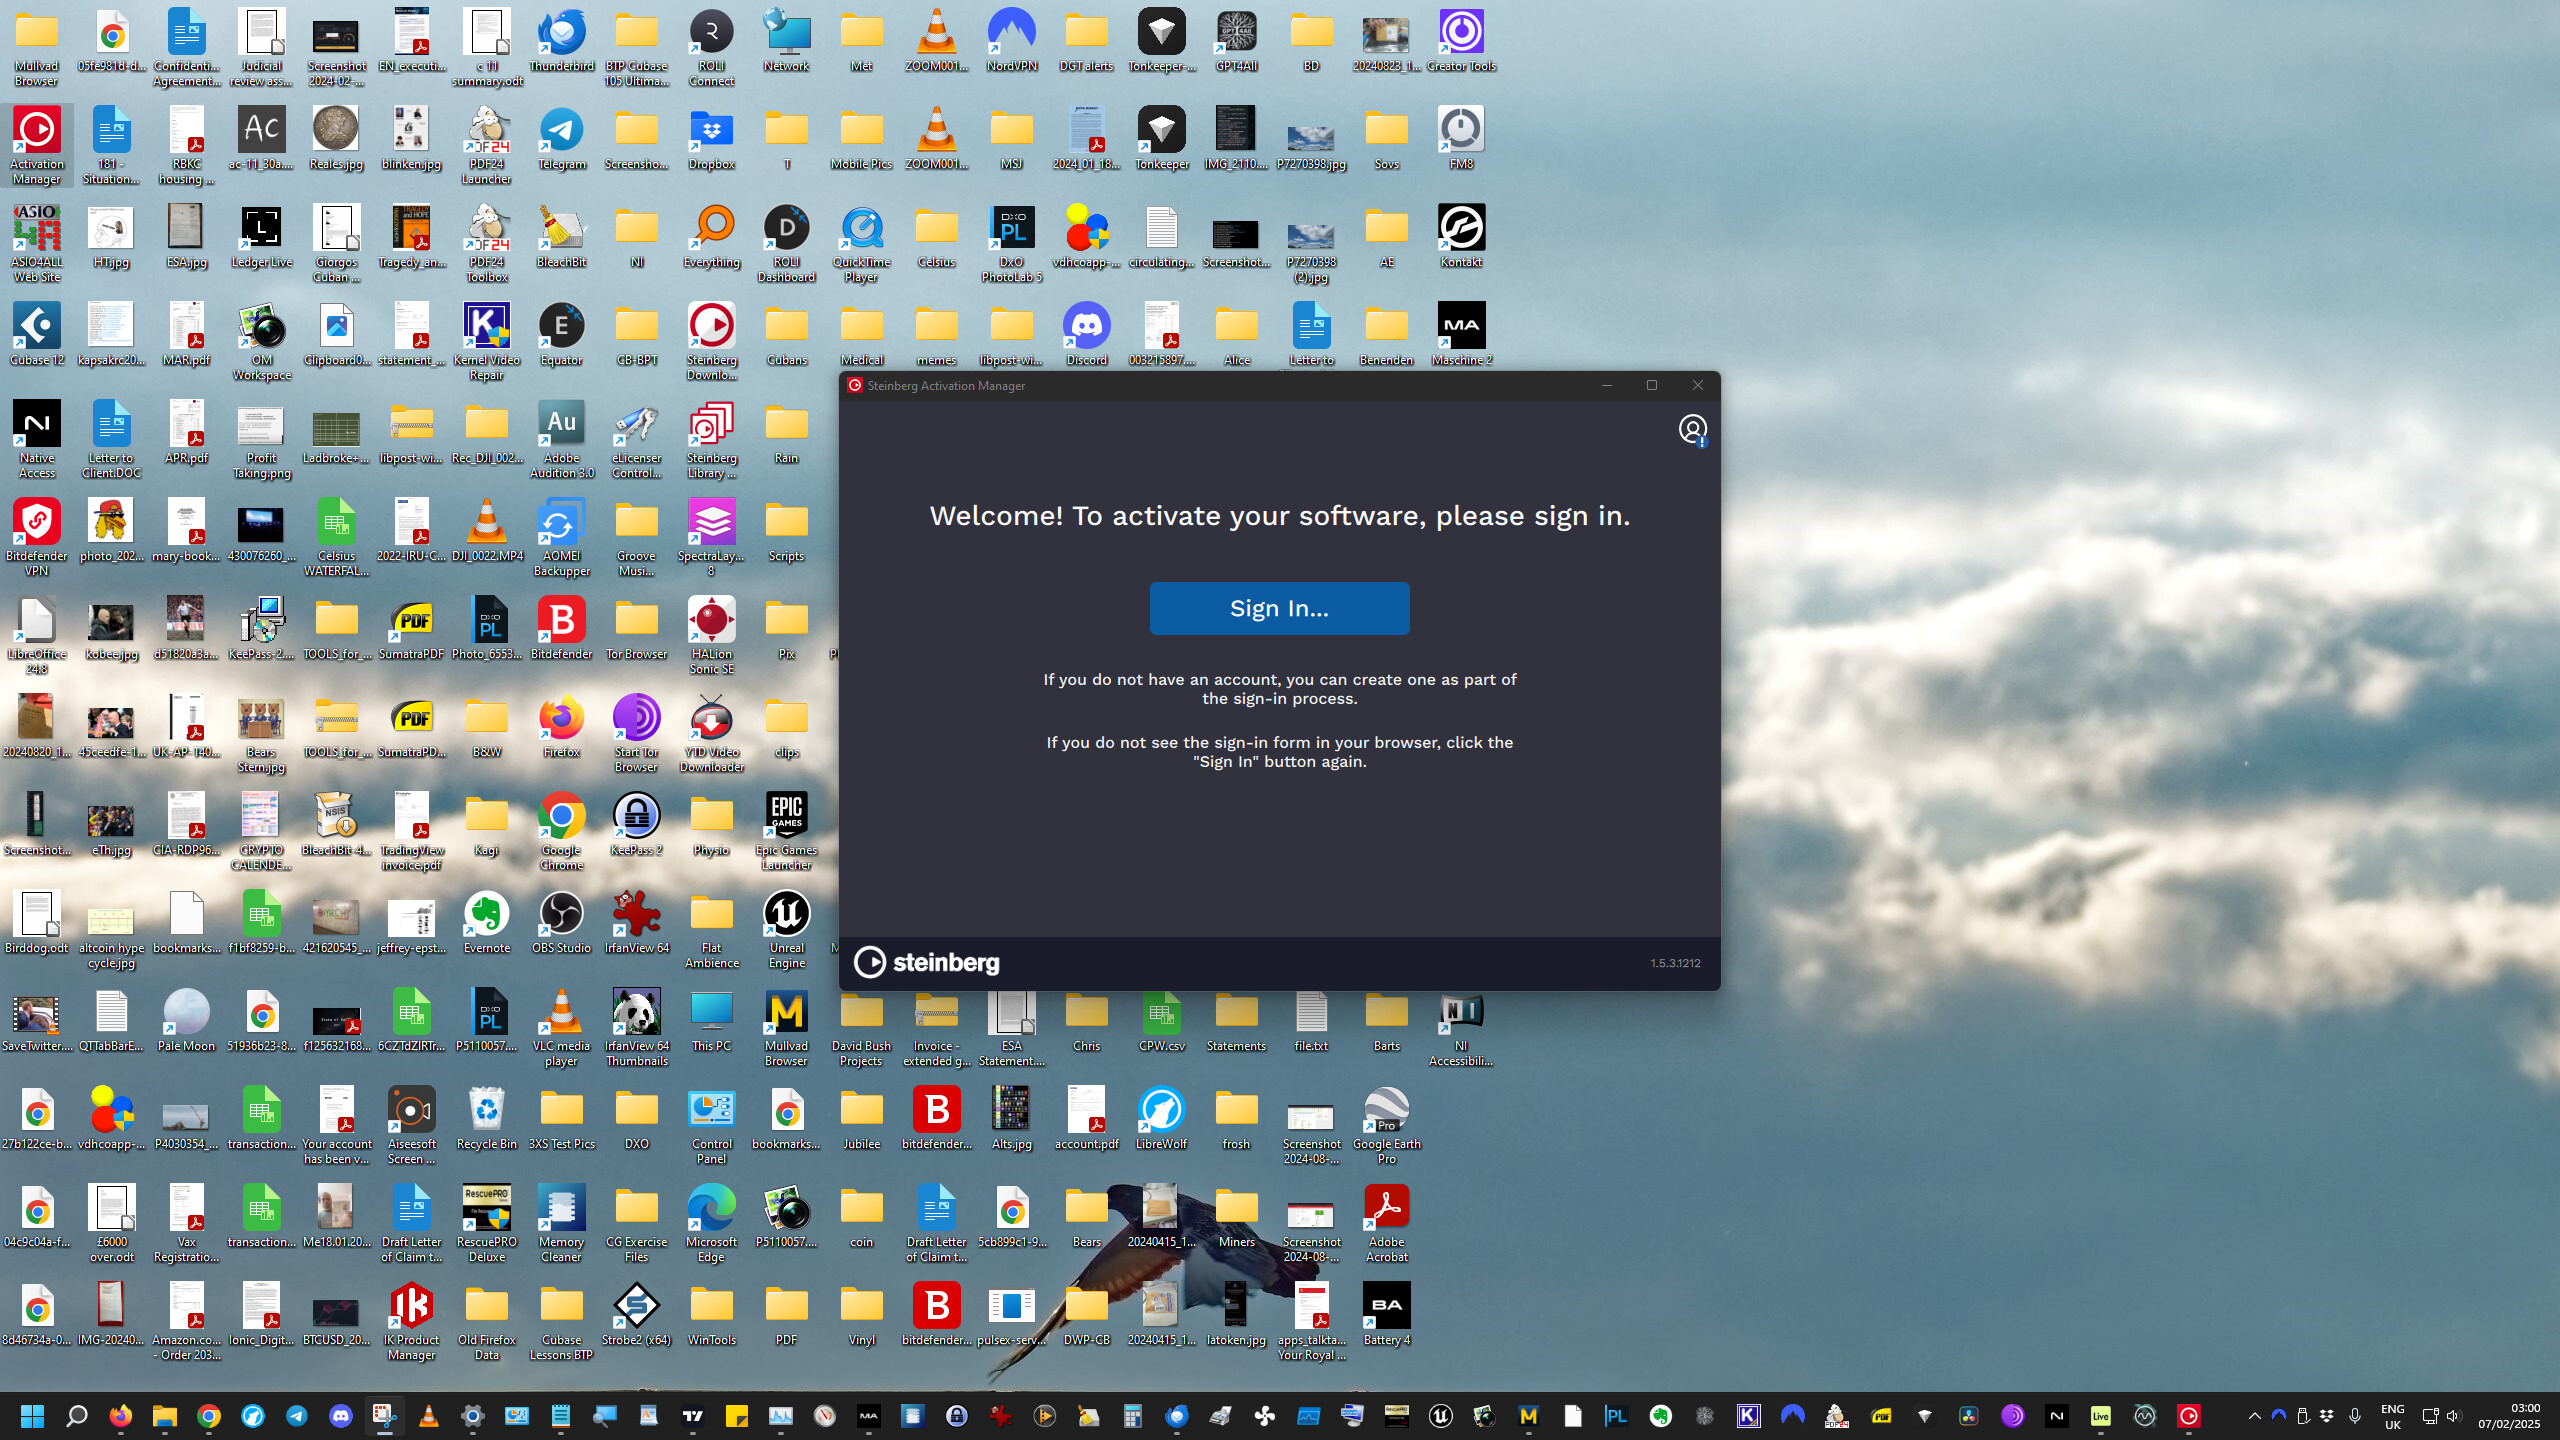This screenshot has height=1440, width=2560.
Task: Select the OBS Studio desktop icon
Action: pos(562,923)
